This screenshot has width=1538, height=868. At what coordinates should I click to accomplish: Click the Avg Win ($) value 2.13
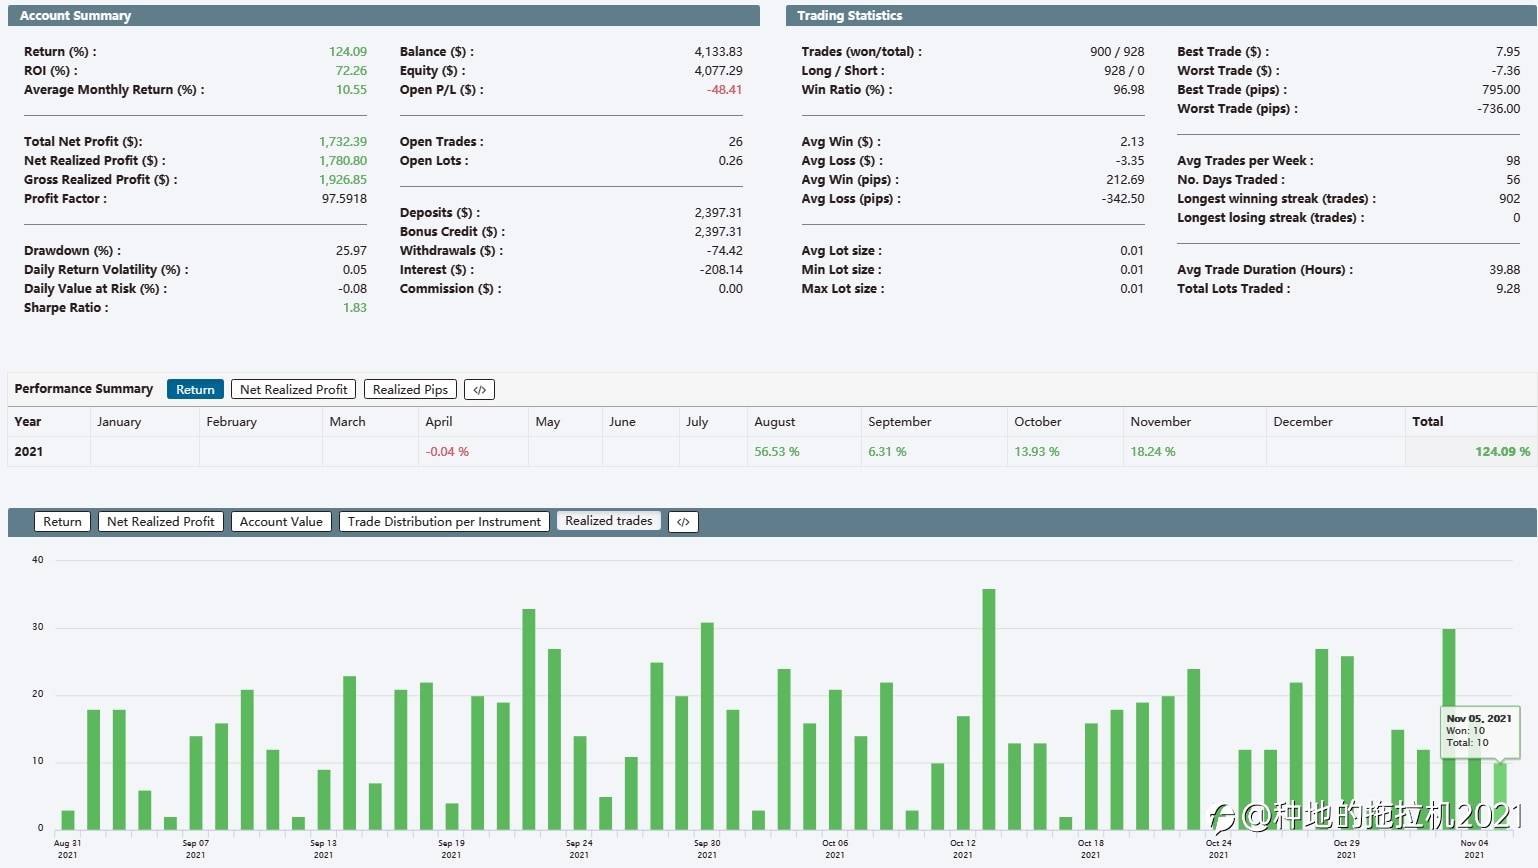pos(1133,142)
